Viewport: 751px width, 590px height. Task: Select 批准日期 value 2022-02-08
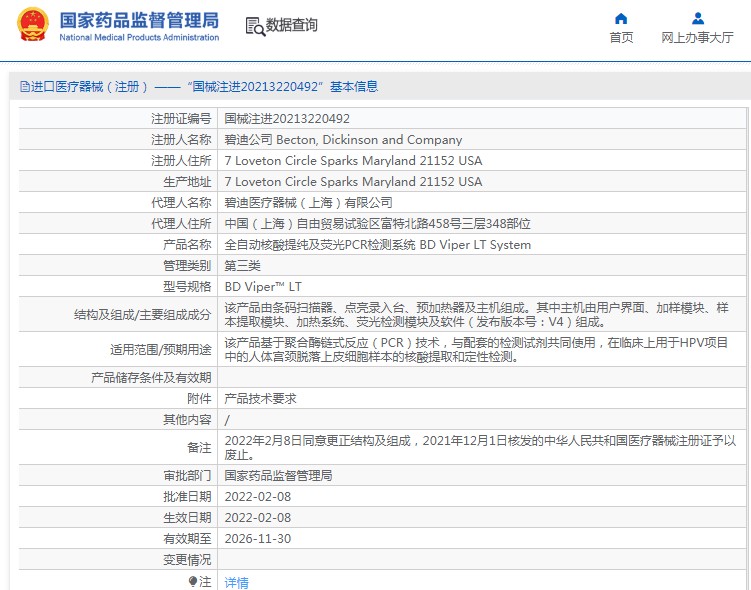pos(258,497)
